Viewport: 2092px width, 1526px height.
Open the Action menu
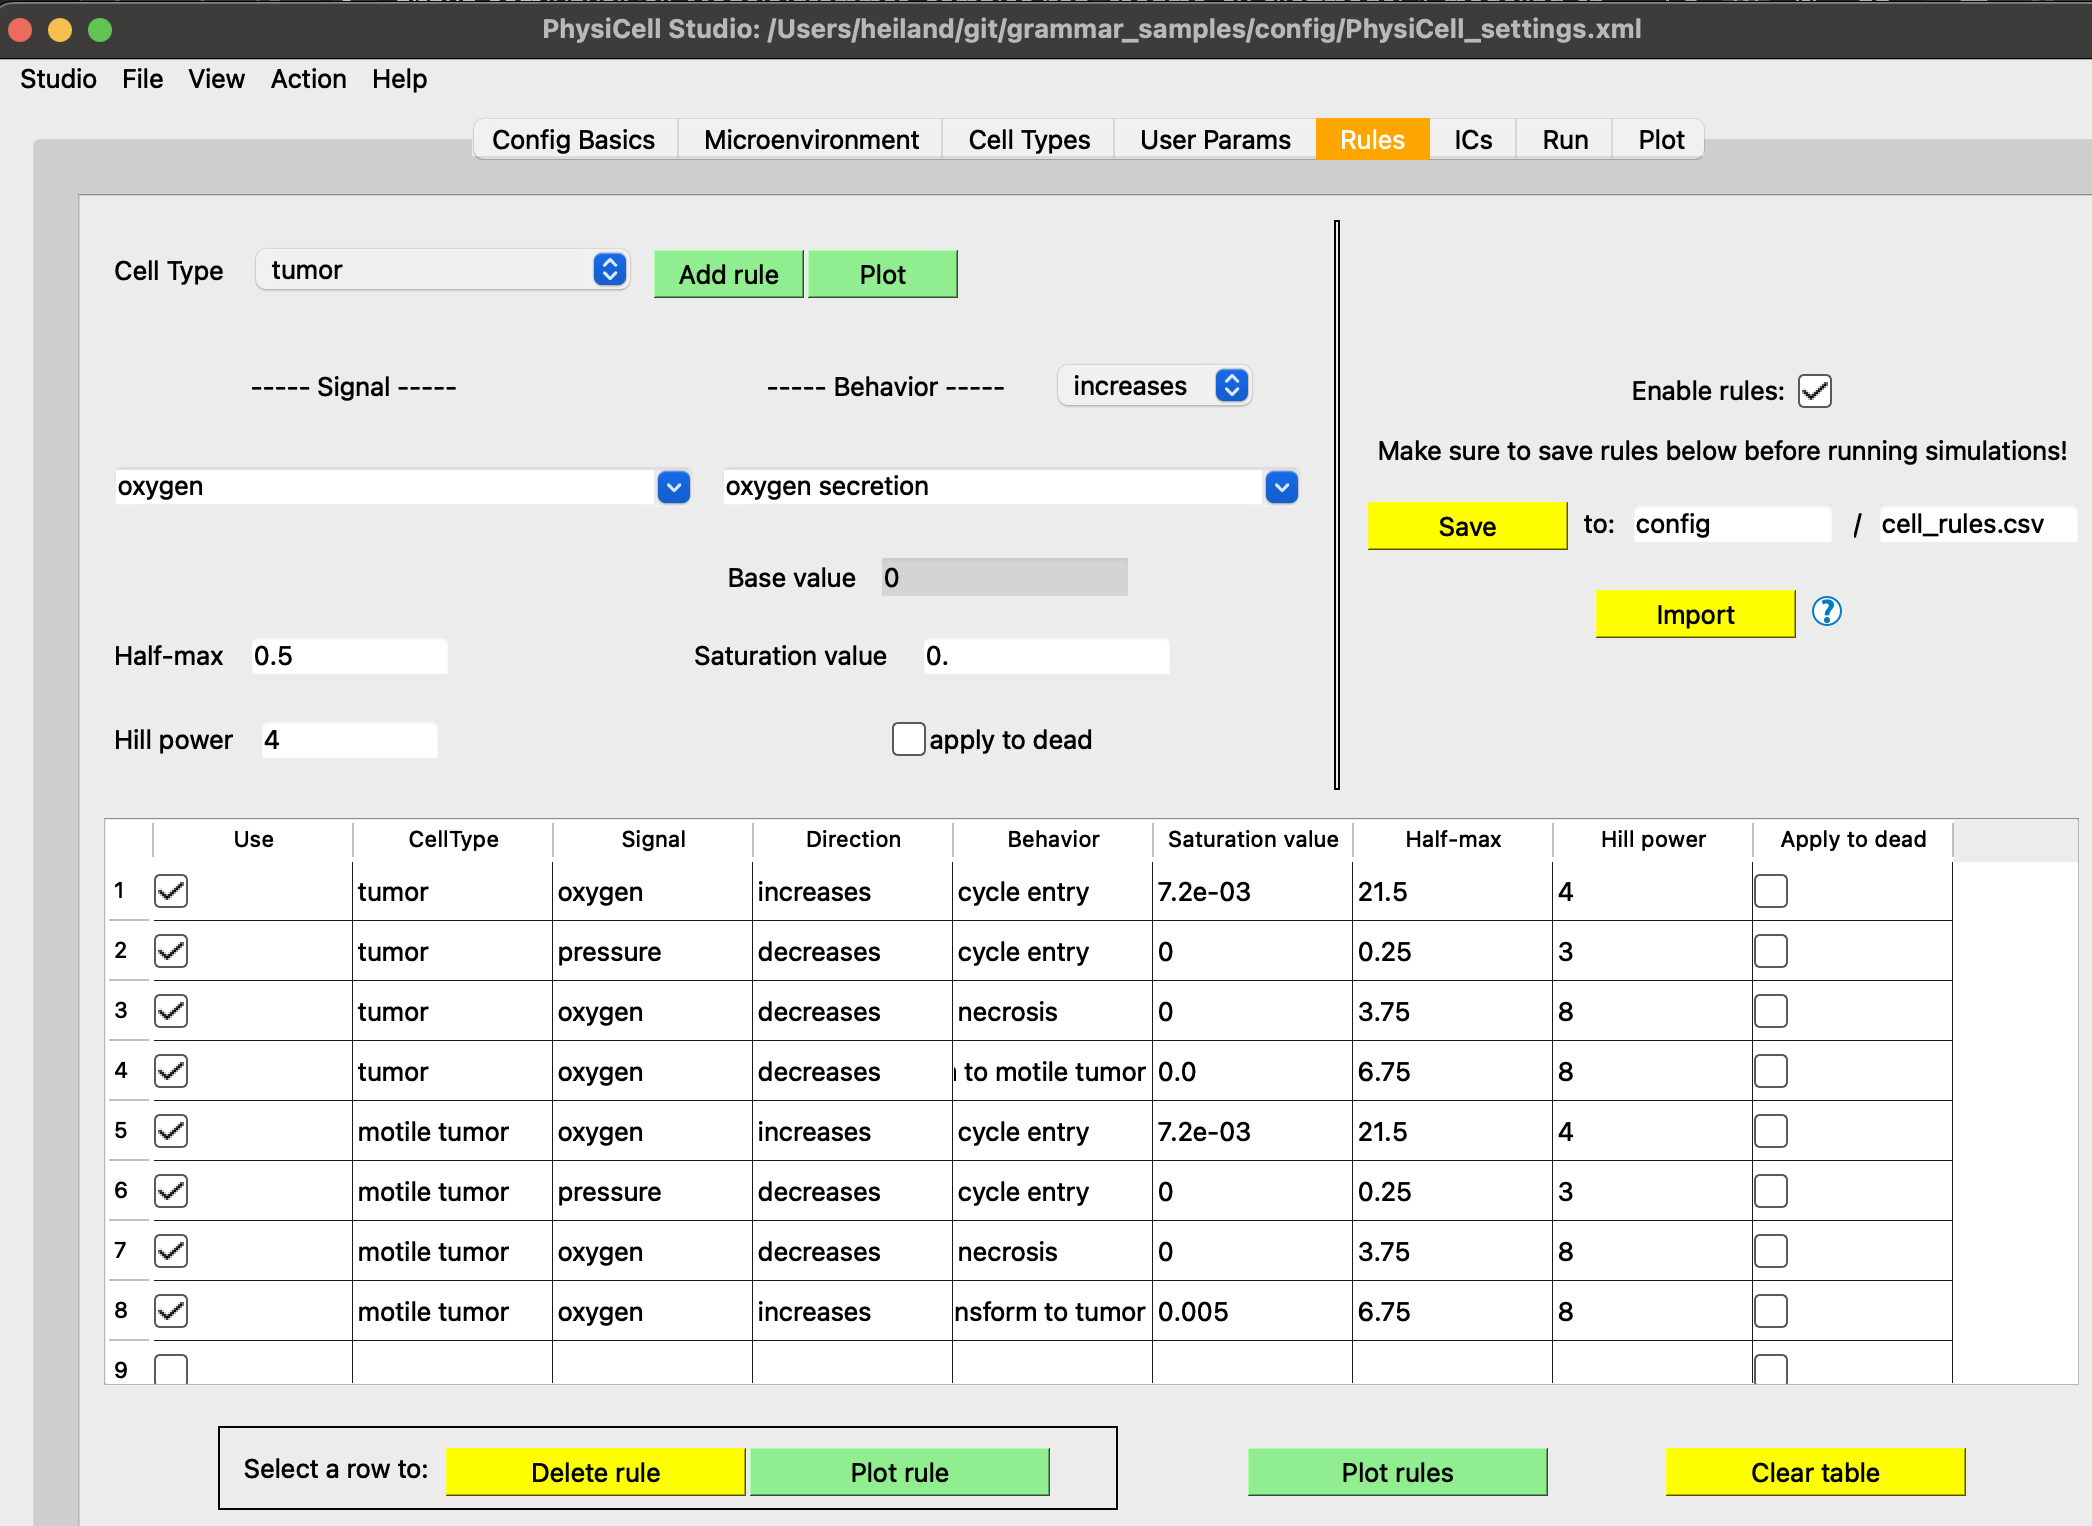(309, 79)
